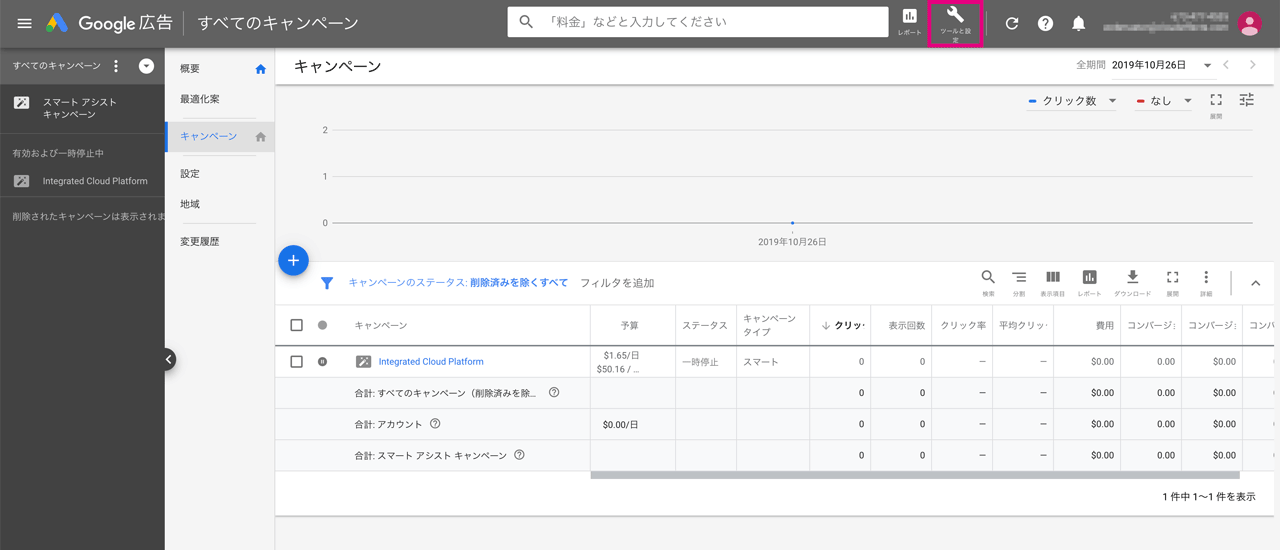Sort by ステータス column header
This screenshot has width=1280, height=550.
(706, 325)
